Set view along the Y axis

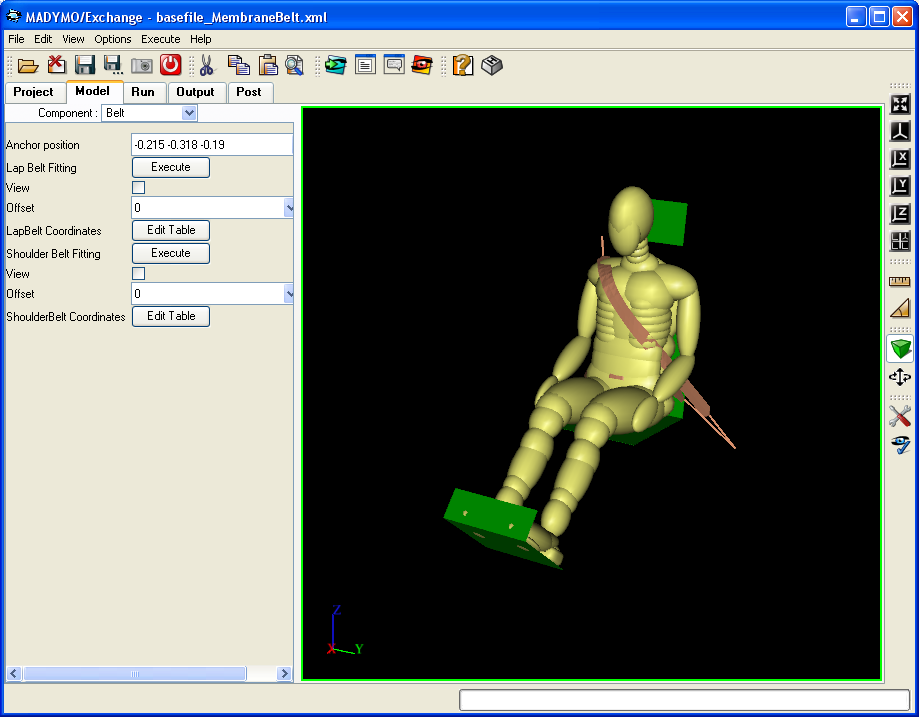click(x=900, y=186)
